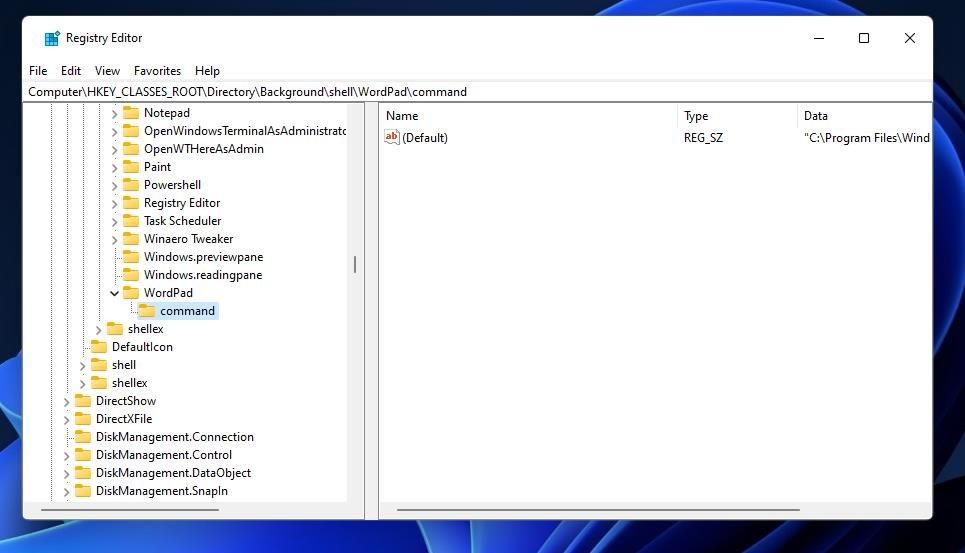
Task: Click the DirectShow folder icon
Action: (82, 400)
